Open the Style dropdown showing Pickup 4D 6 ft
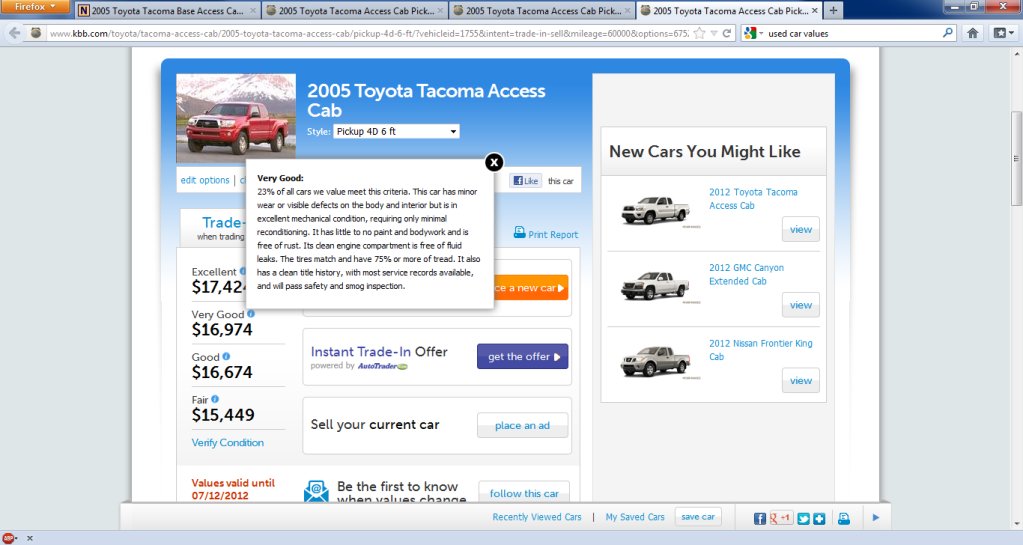 [396, 131]
